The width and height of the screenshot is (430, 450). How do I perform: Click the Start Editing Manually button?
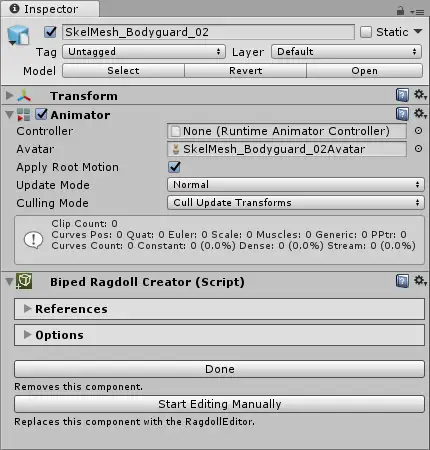[x=219, y=404]
